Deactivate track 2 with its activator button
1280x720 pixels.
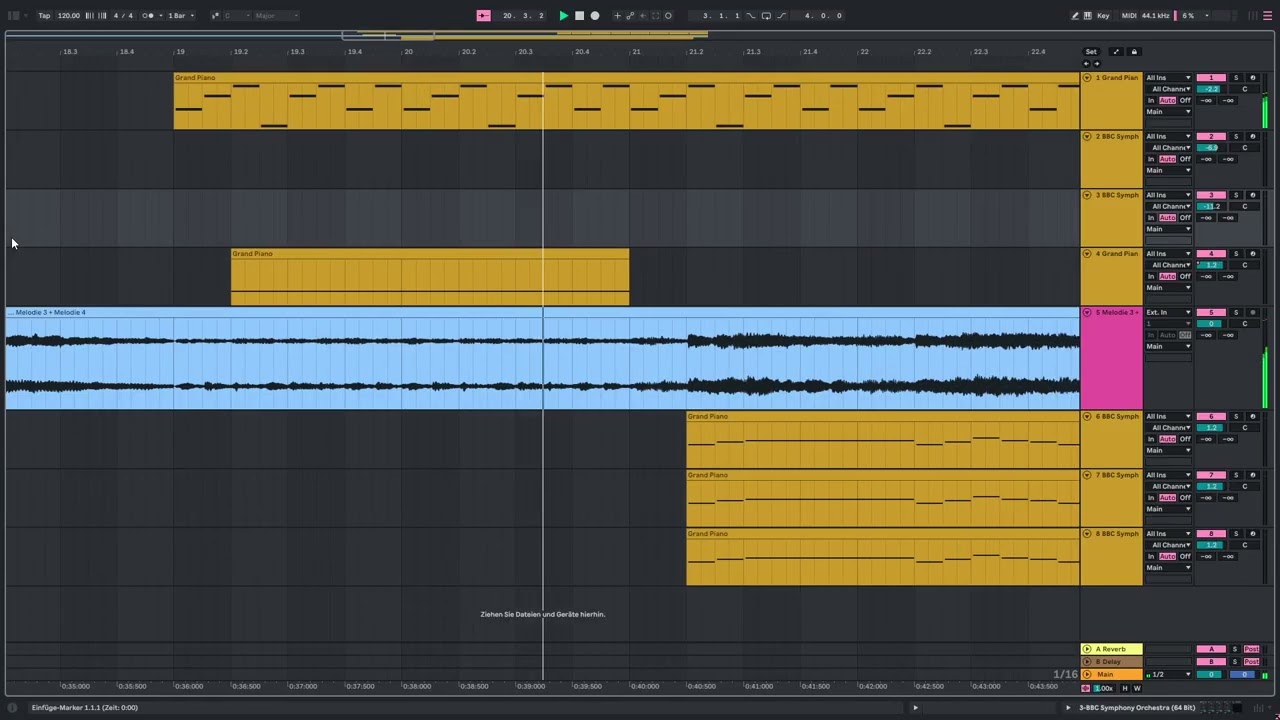[1211, 137]
